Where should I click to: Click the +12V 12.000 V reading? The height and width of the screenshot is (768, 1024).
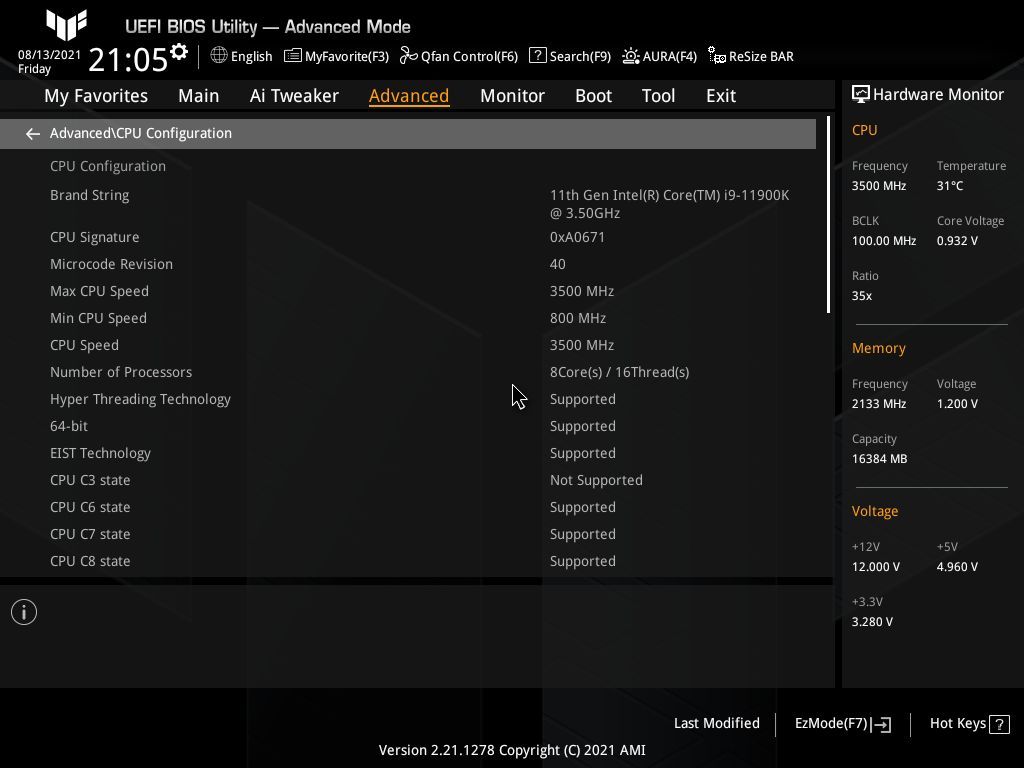(x=875, y=567)
